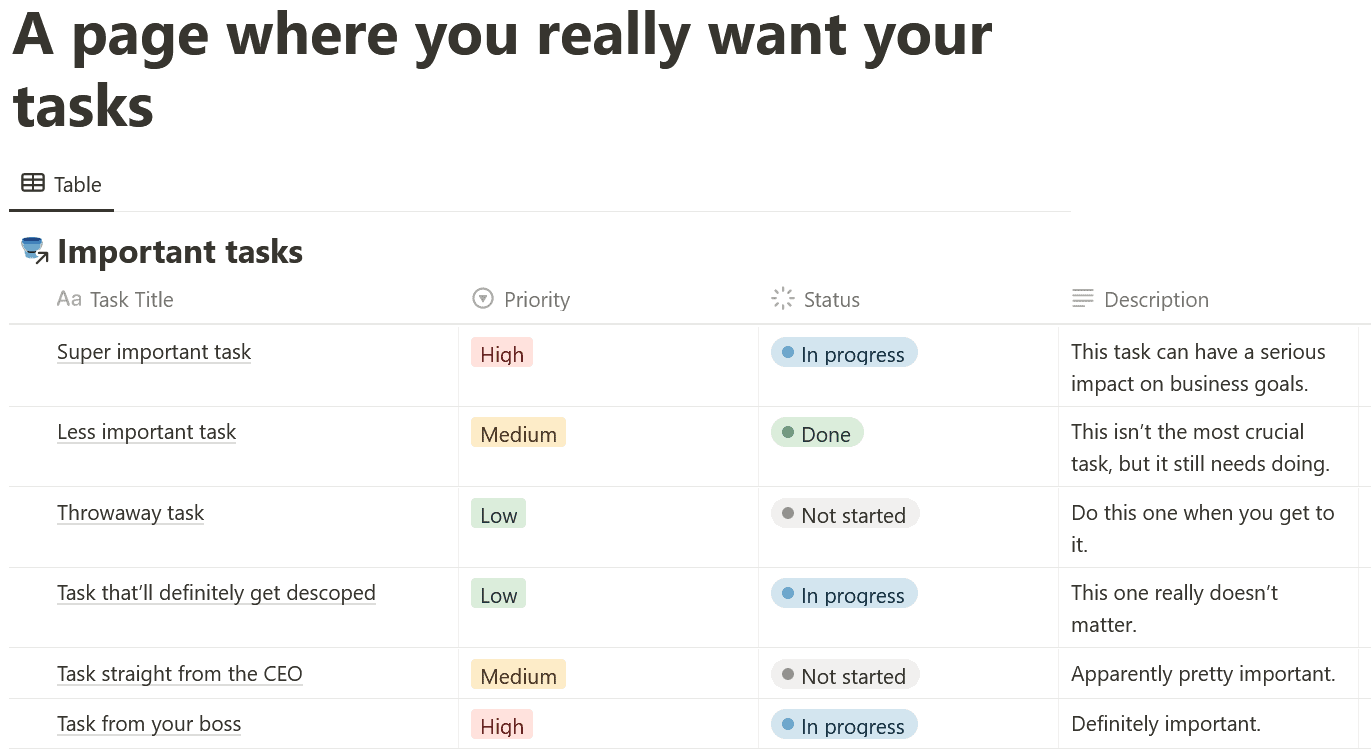
Task: Click the Aa icon in the Task Title header
Action: pyautogui.click(x=68, y=298)
